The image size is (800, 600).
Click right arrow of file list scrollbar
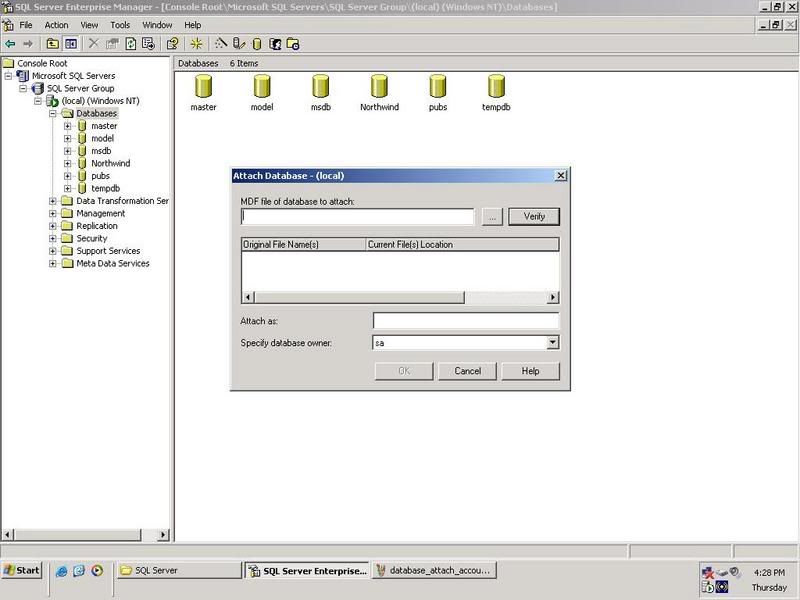553,297
